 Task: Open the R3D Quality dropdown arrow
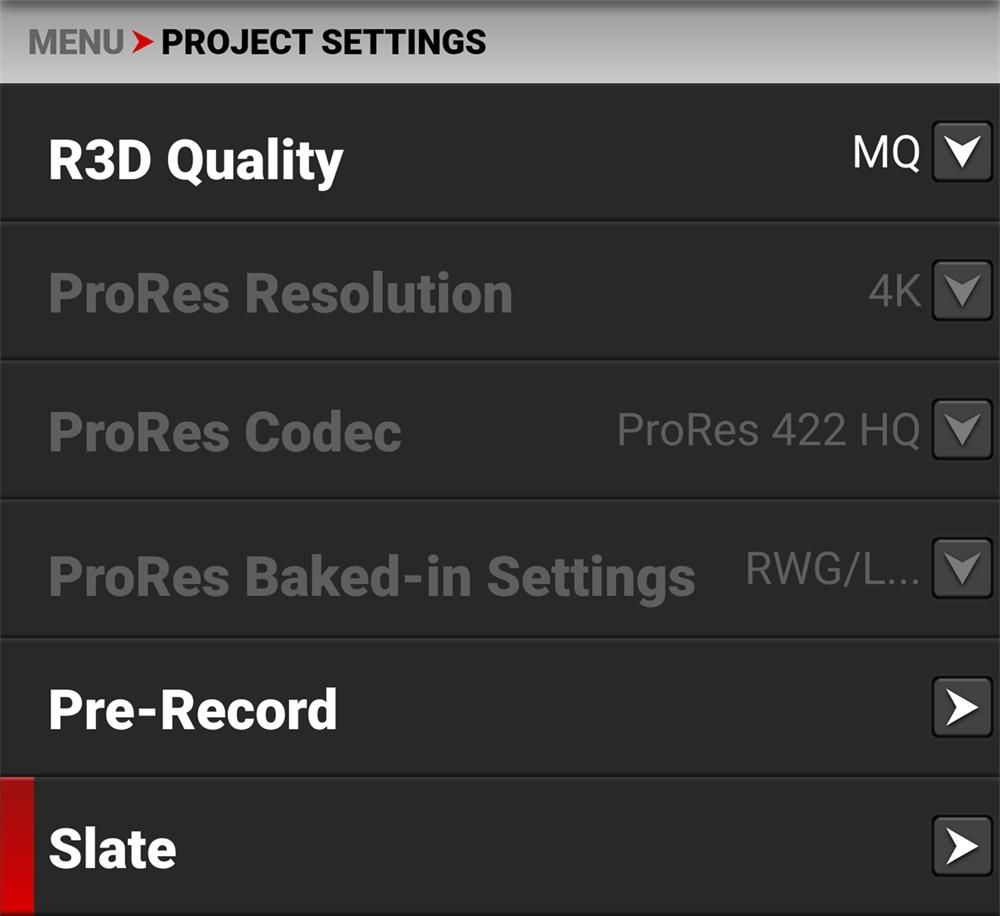coord(961,153)
